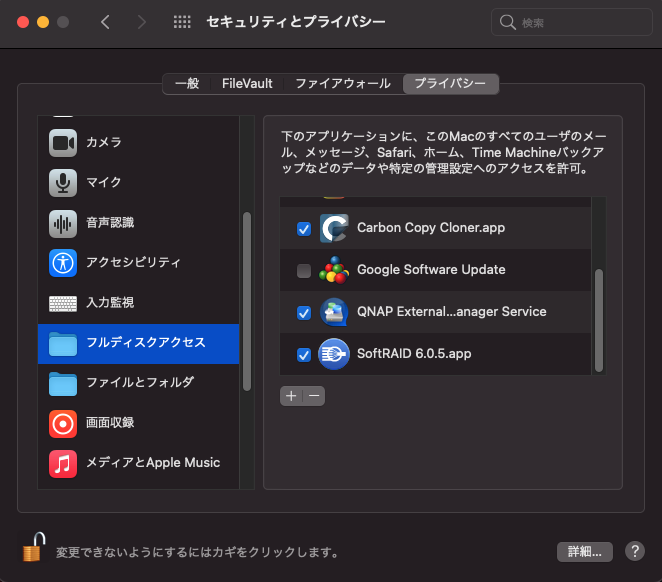Select the Google Software Update name
662x582 pixels.
pos(431,270)
